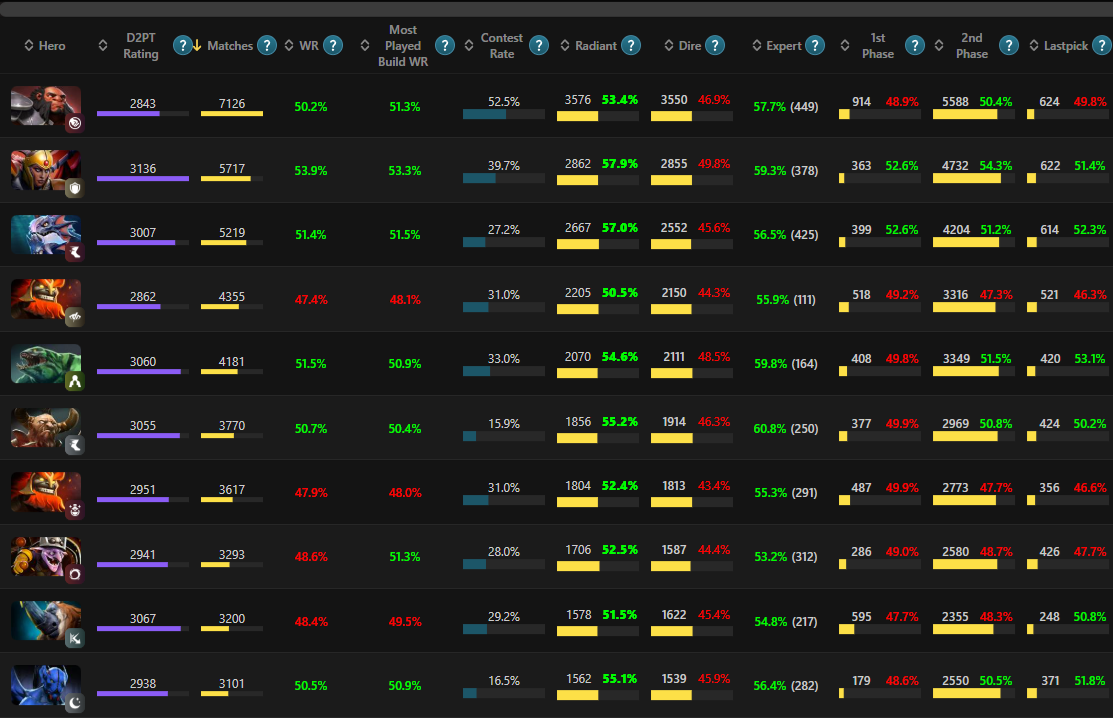Click the sort arrows beside 1st Phase
The width and height of the screenshot is (1113, 718).
pos(845,45)
